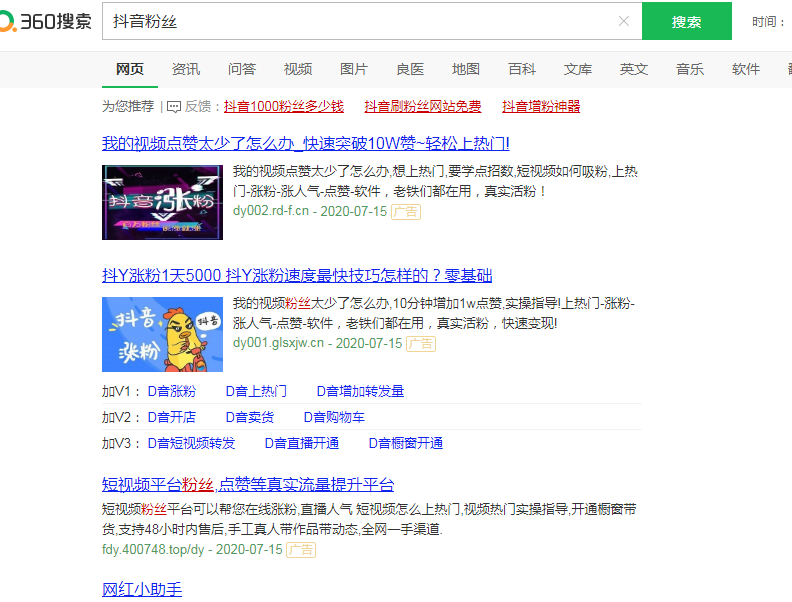Switch to the 地图 tab
This screenshot has width=792, height=602.
point(466,69)
